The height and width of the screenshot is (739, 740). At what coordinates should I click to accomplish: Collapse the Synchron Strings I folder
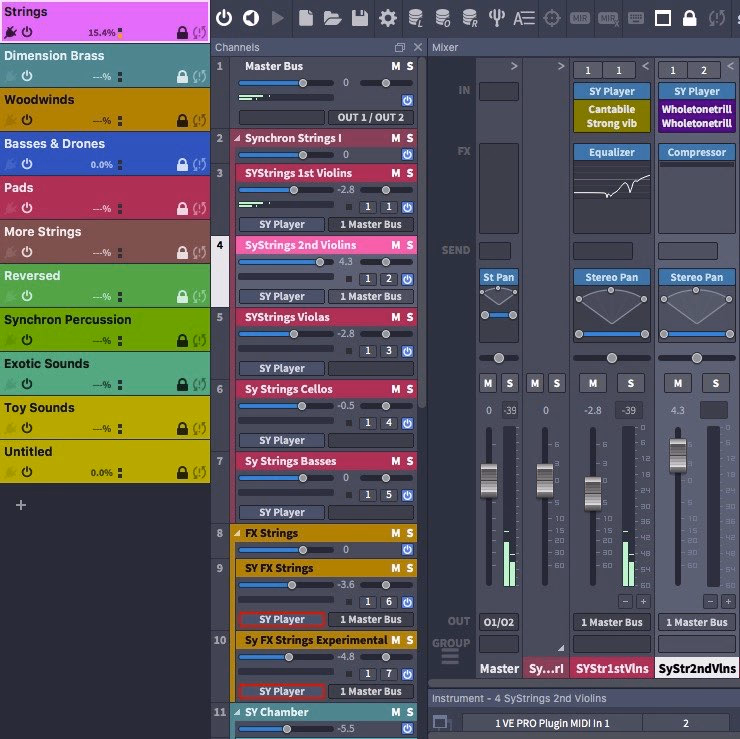click(x=237, y=138)
